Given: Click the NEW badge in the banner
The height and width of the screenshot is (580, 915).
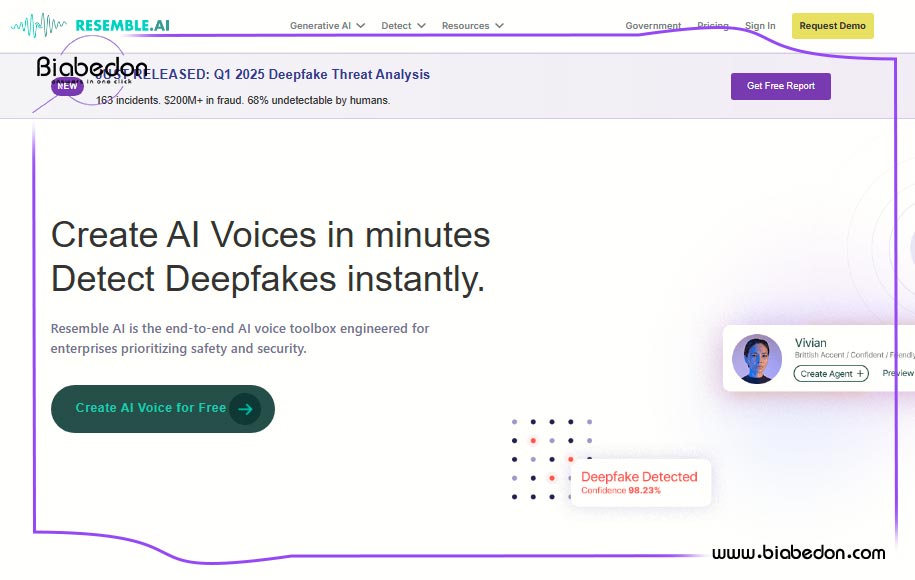Looking at the screenshot, I should (x=67, y=86).
